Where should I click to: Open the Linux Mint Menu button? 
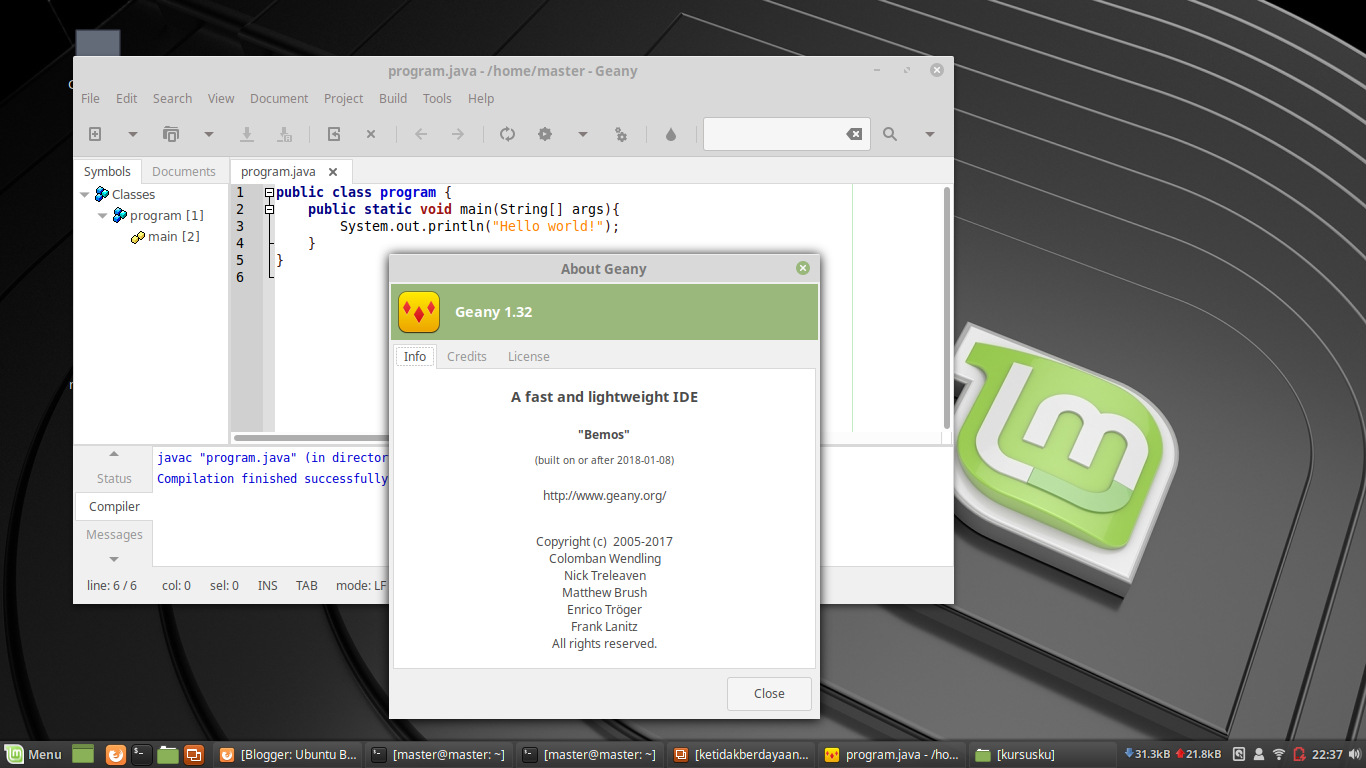(x=34, y=754)
